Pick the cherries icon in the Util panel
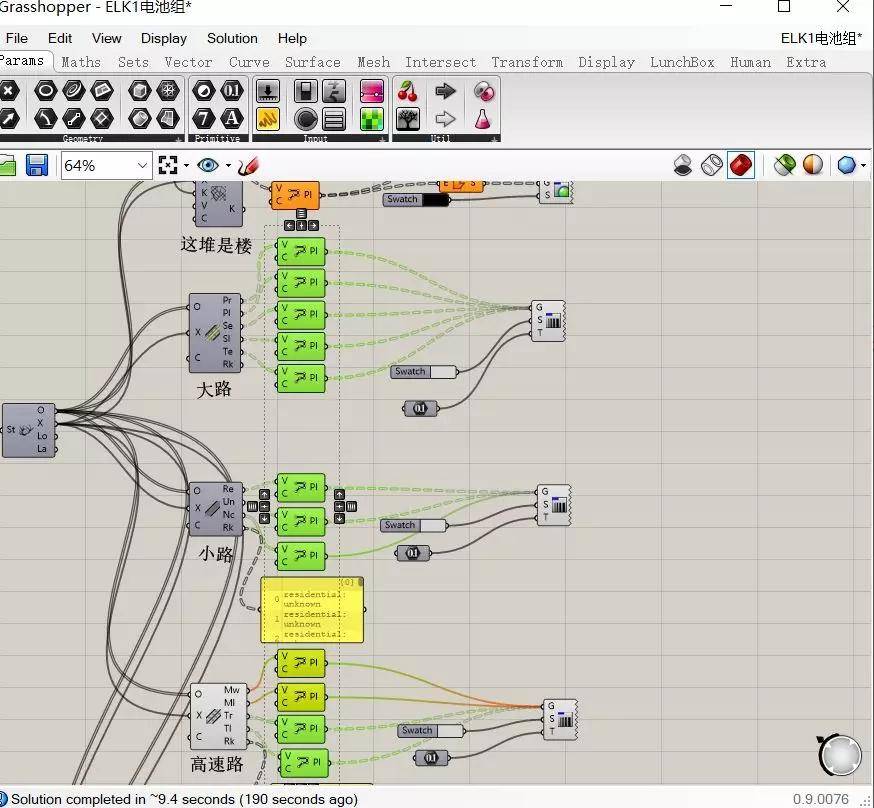This screenshot has width=874, height=808. click(x=407, y=92)
